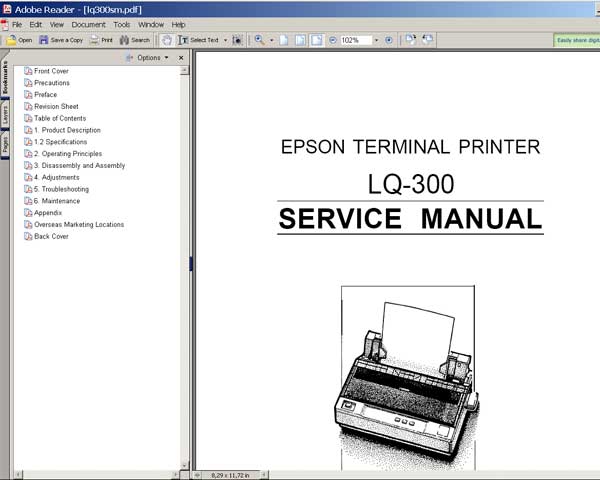
Task: Go to Revision Sheet bookmark
Action: 56,106
